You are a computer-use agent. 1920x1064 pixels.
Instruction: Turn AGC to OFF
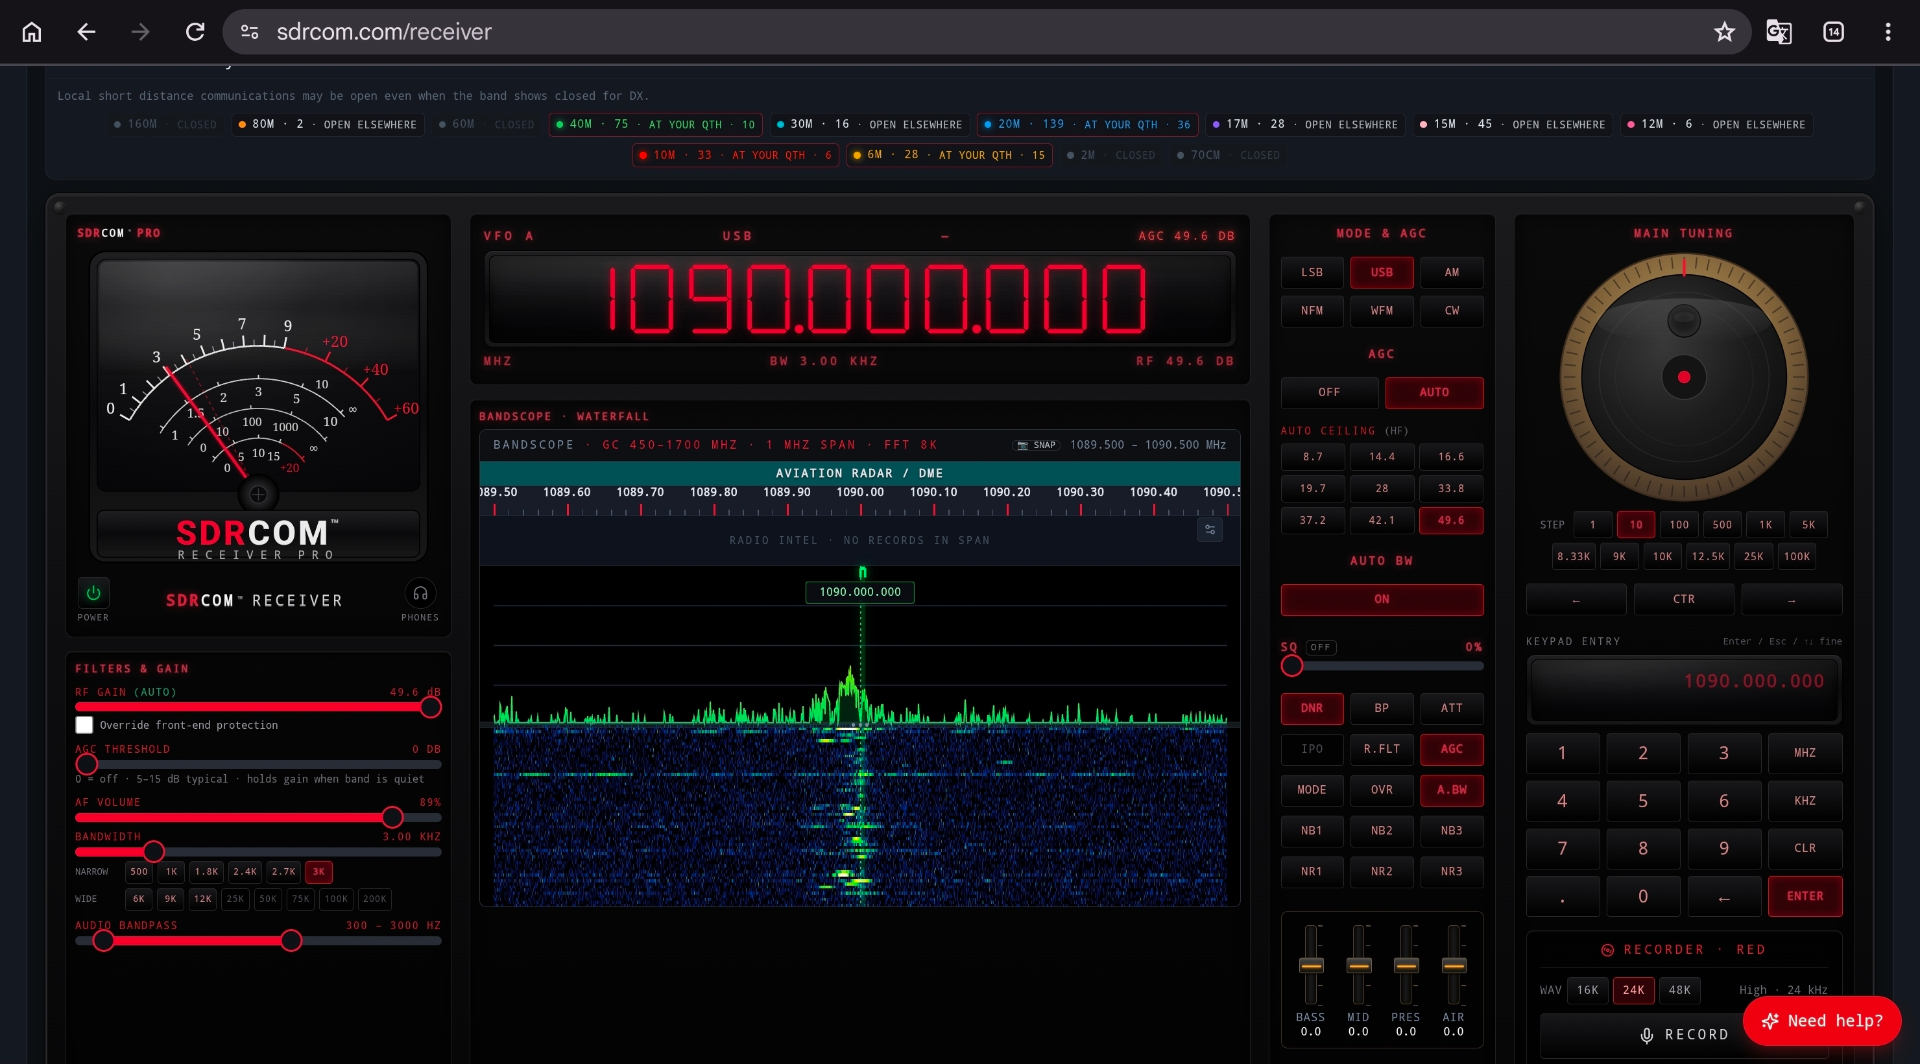(1329, 393)
